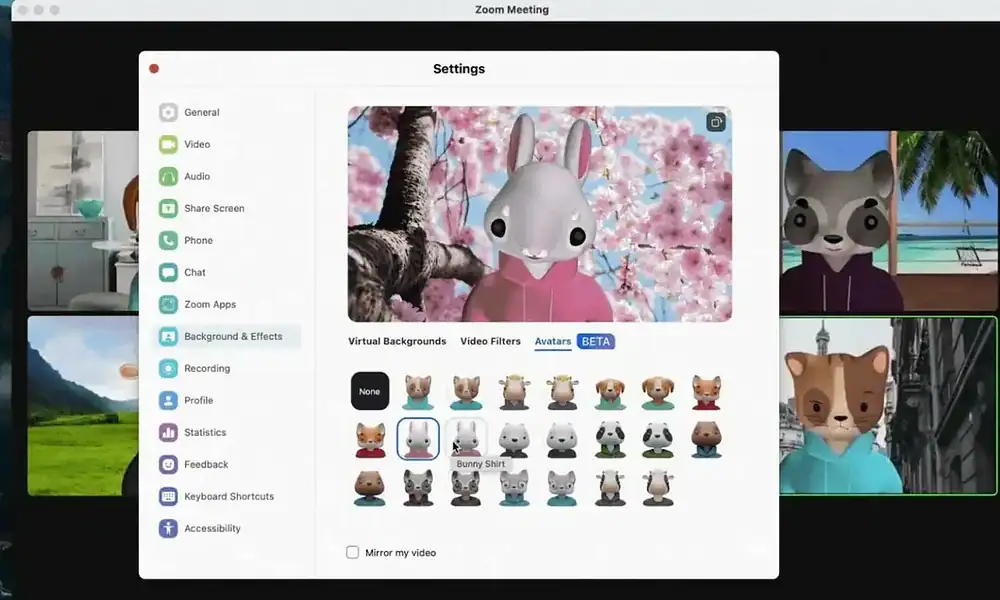Enable the Mirror my video checkbox
This screenshot has height=600, width=1000.
tap(352, 552)
